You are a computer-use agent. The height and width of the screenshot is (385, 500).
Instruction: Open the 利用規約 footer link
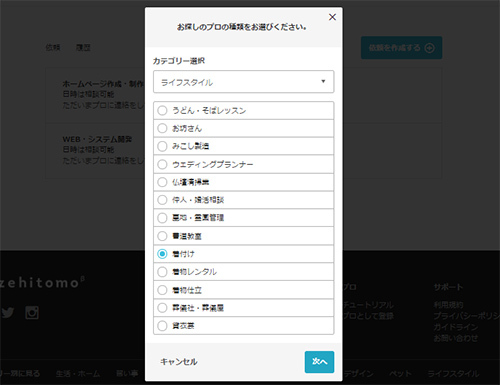pyautogui.click(x=448, y=305)
